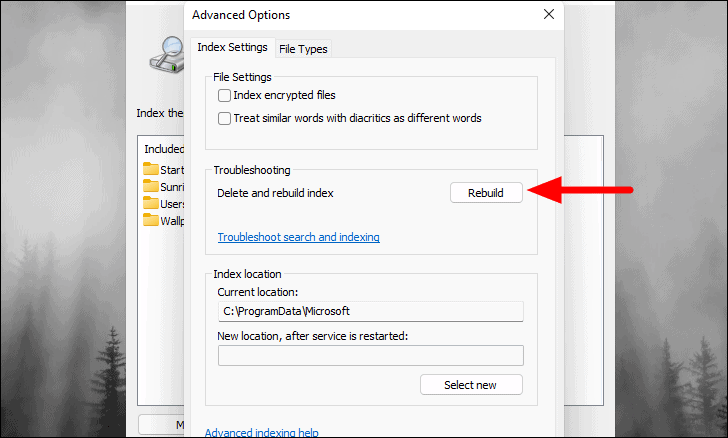The width and height of the screenshot is (728, 438).
Task: Select the Index Settings tab
Action: coord(232,47)
